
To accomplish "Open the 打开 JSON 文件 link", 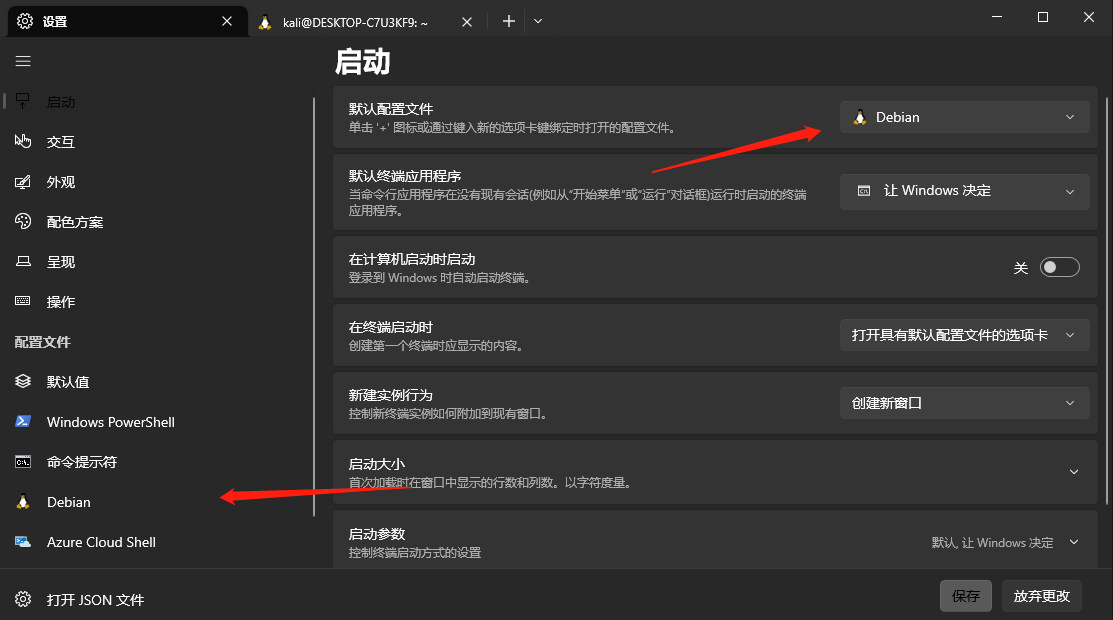I will 95,600.
